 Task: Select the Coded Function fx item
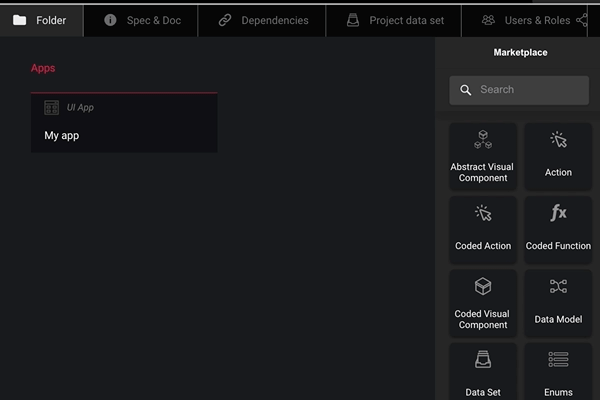point(558,229)
